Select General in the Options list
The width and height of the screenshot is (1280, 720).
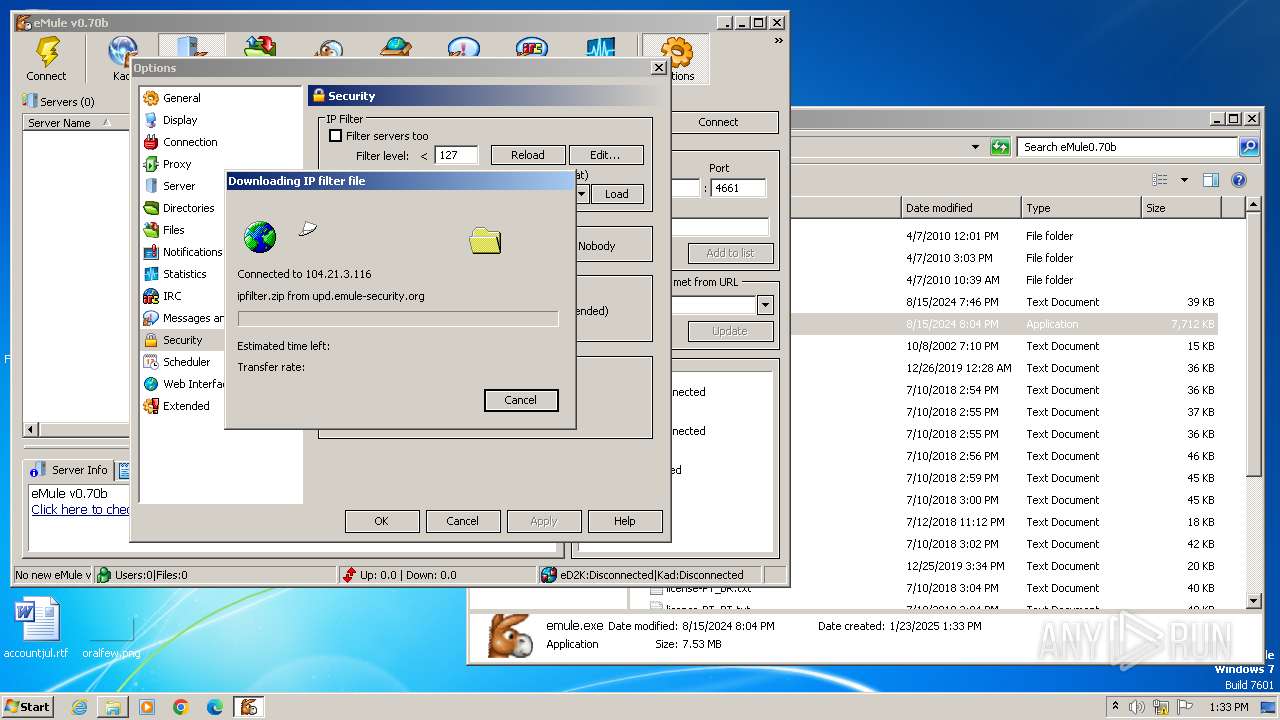[181, 98]
